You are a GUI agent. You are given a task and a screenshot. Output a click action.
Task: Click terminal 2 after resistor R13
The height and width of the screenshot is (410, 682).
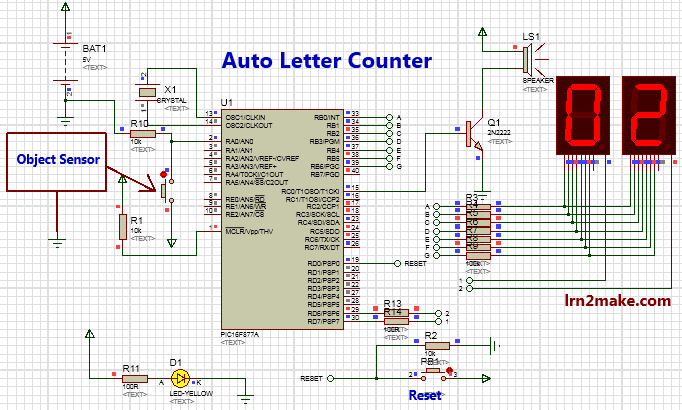point(438,313)
